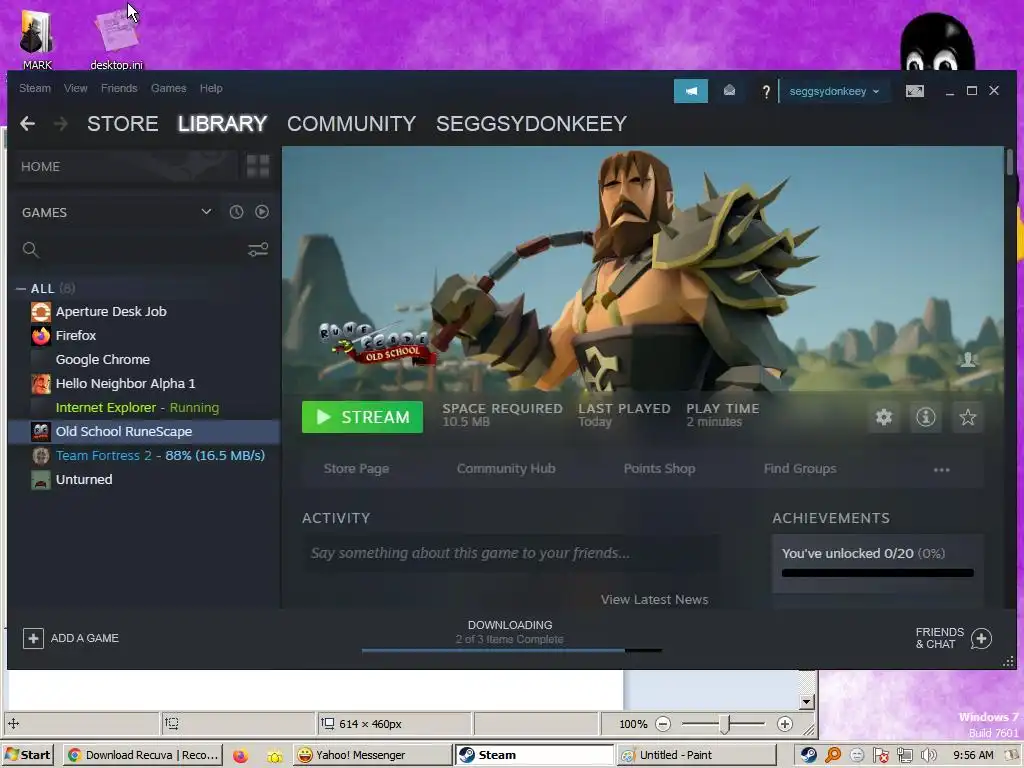
Task: Open the Windows Start button
Action: coord(27,755)
